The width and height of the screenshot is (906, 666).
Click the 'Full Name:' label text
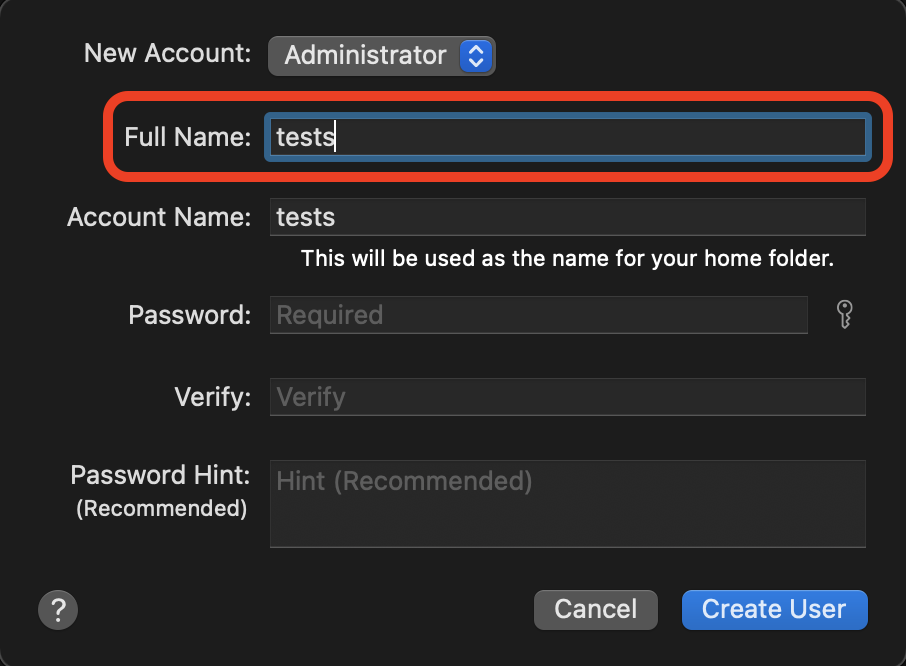187,136
